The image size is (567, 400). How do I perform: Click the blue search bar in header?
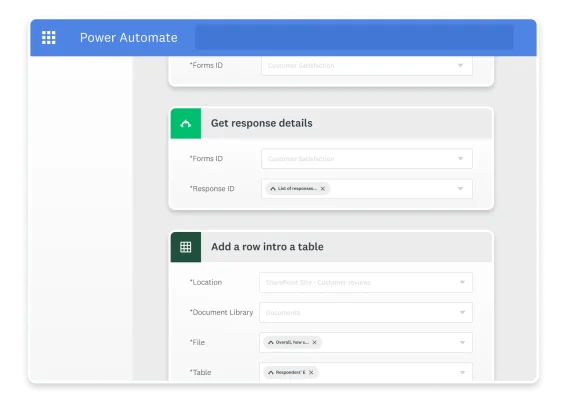click(354, 37)
